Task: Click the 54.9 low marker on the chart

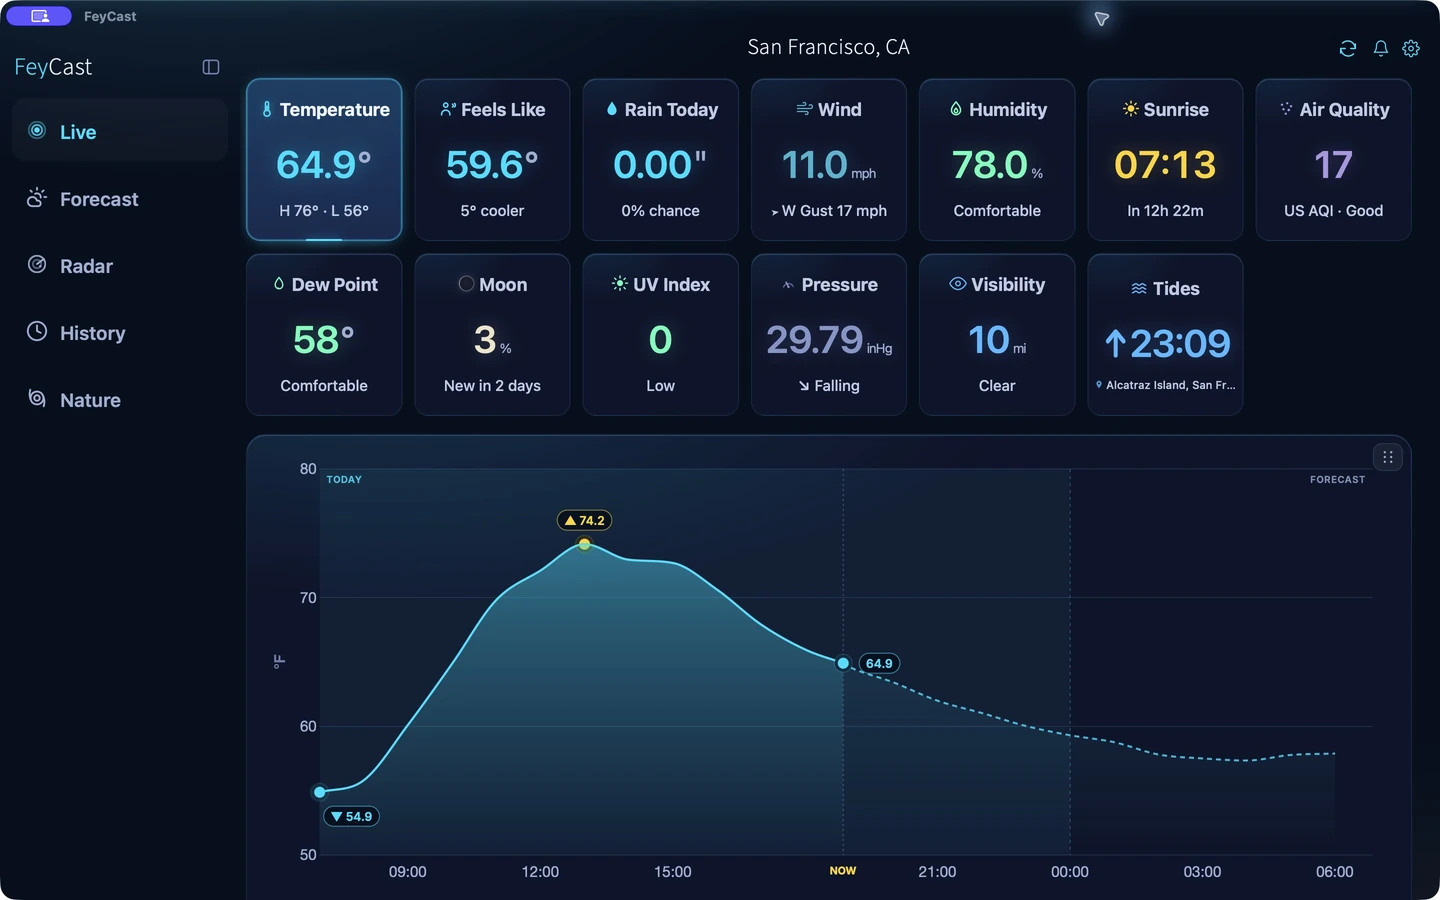Action: (351, 816)
